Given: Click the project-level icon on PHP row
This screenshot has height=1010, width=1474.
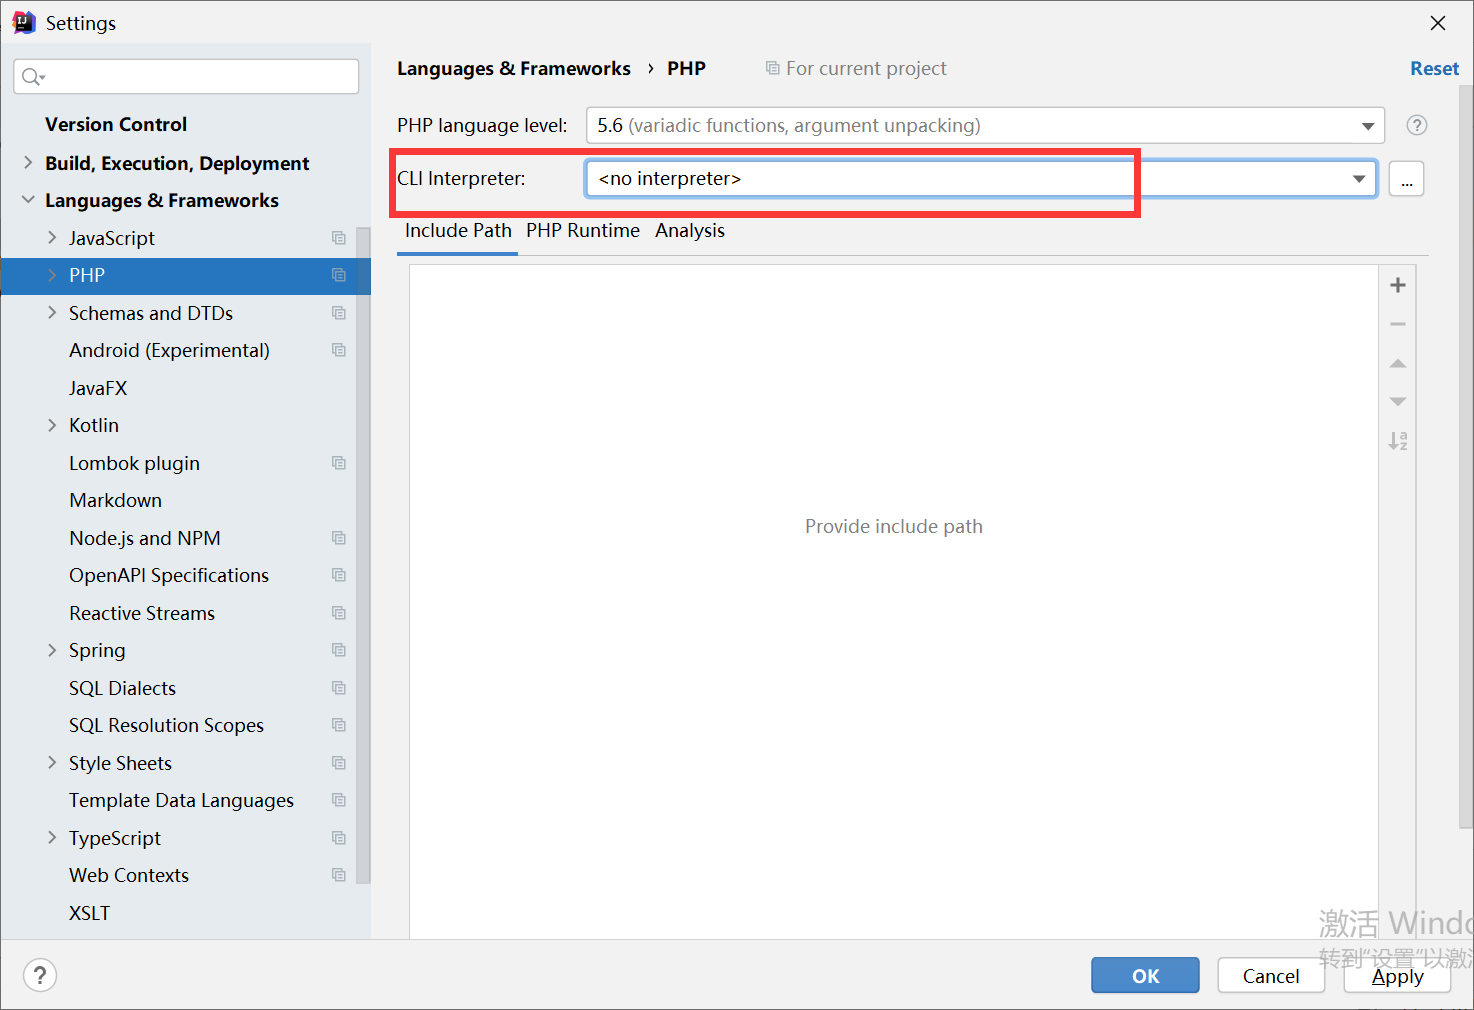Looking at the screenshot, I should 339,275.
